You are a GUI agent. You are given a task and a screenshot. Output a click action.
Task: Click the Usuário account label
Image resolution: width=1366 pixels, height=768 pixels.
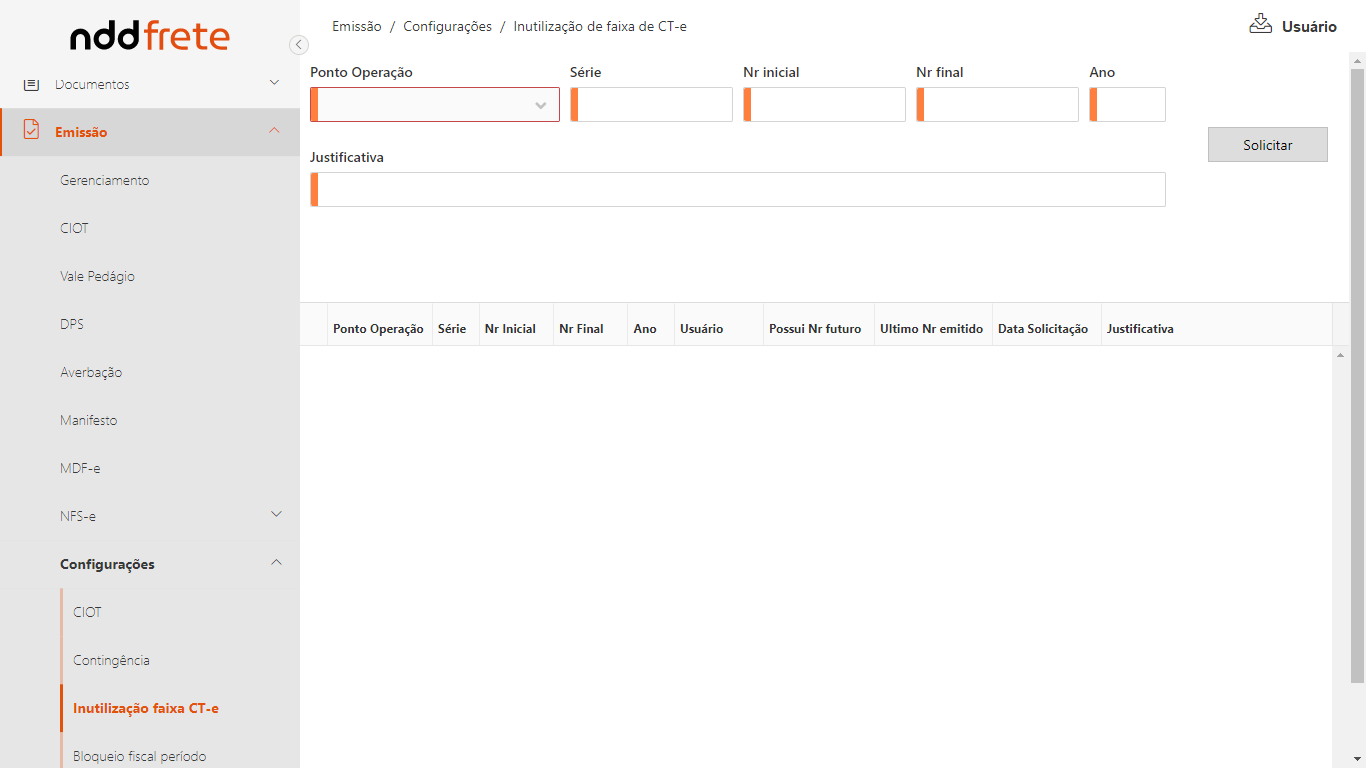point(1309,27)
